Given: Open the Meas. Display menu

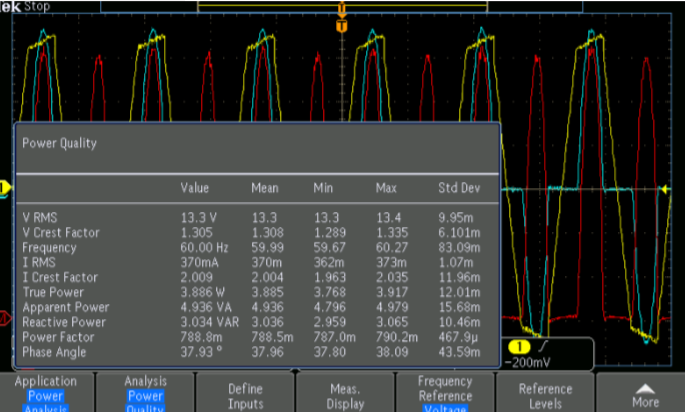Looking at the screenshot, I should (x=345, y=392).
